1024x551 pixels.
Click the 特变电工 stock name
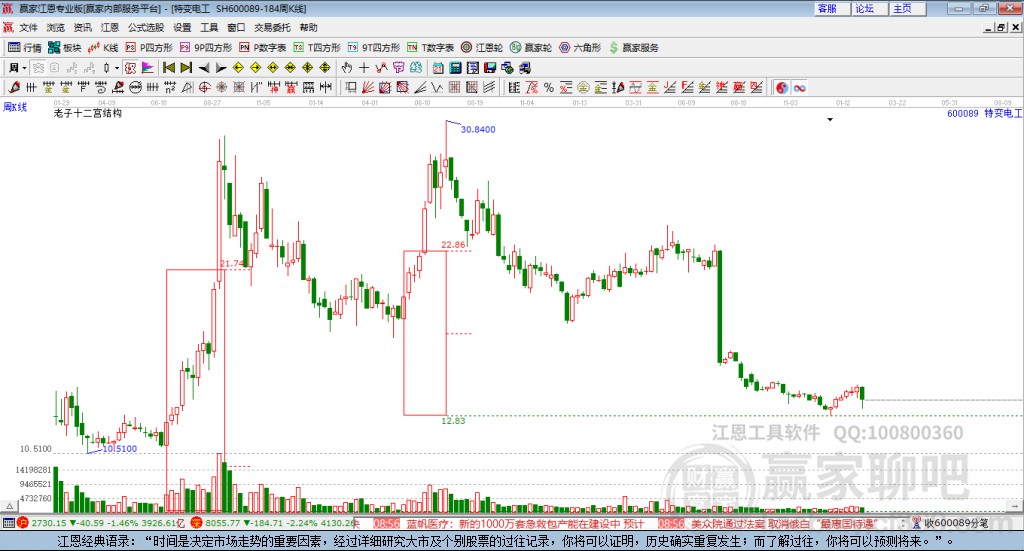[x=1003, y=114]
